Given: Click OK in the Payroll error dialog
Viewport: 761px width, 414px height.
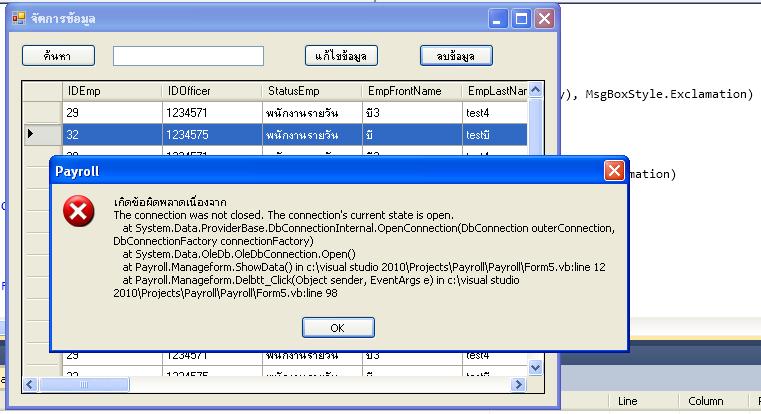Looking at the screenshot, I should click(x=338, y=328).
